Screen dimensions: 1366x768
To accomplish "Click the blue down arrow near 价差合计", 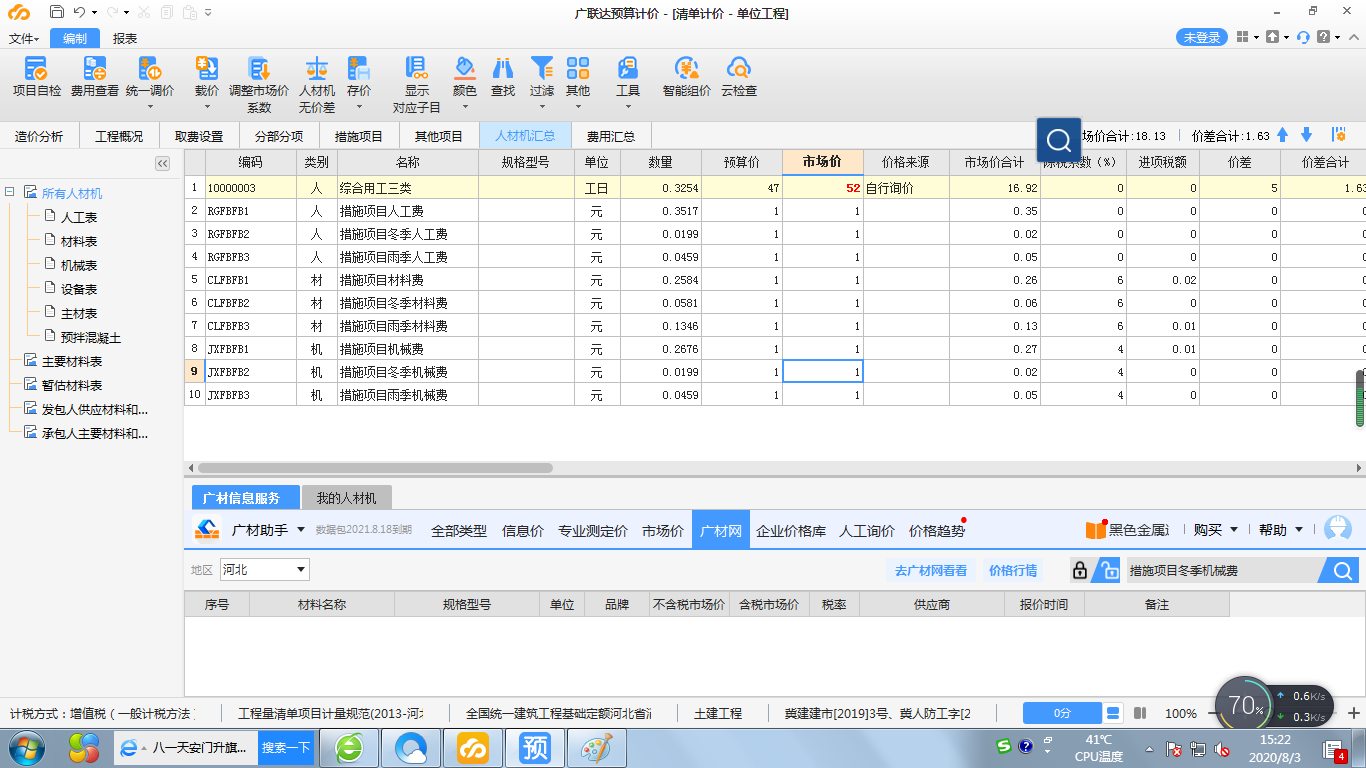I will click(x=1306, y=135).
